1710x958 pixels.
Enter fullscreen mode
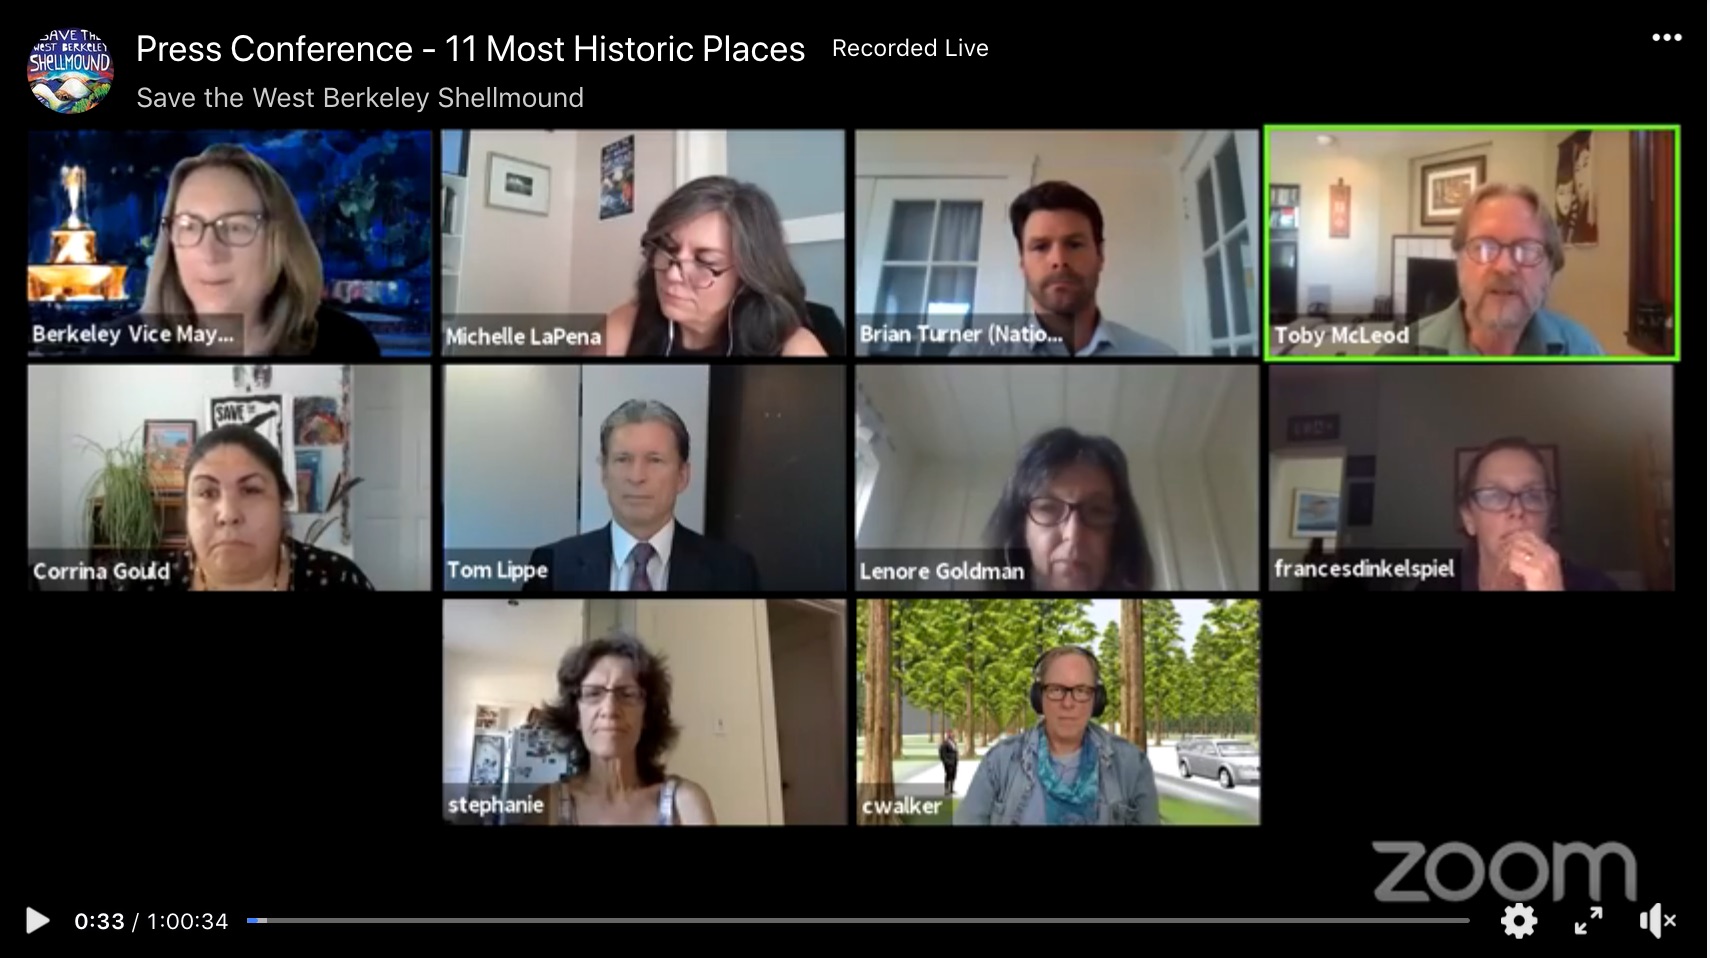pyautogui.click(x=1588, y=920)
